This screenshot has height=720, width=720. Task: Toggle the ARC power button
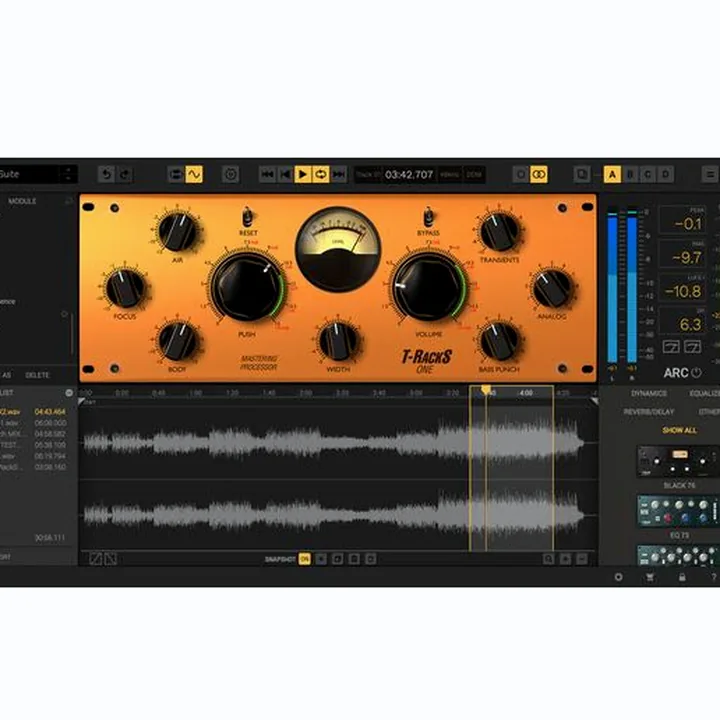[697, 373]
